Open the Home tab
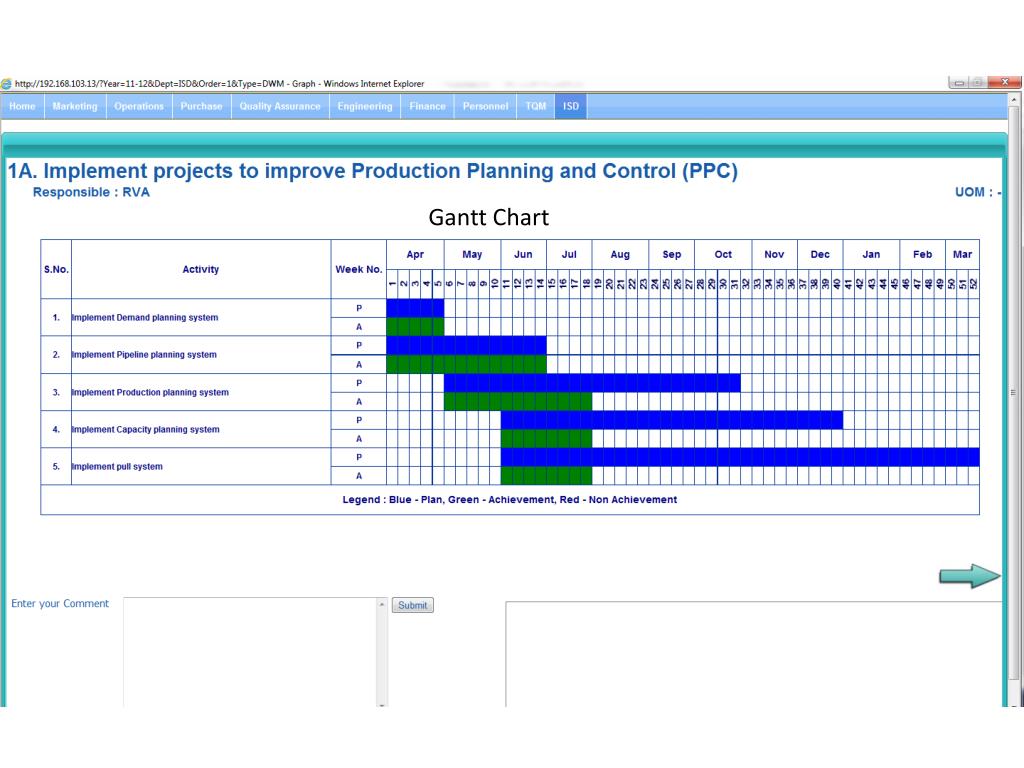This screenshot has height=768, width=1024. coord(22,106)
